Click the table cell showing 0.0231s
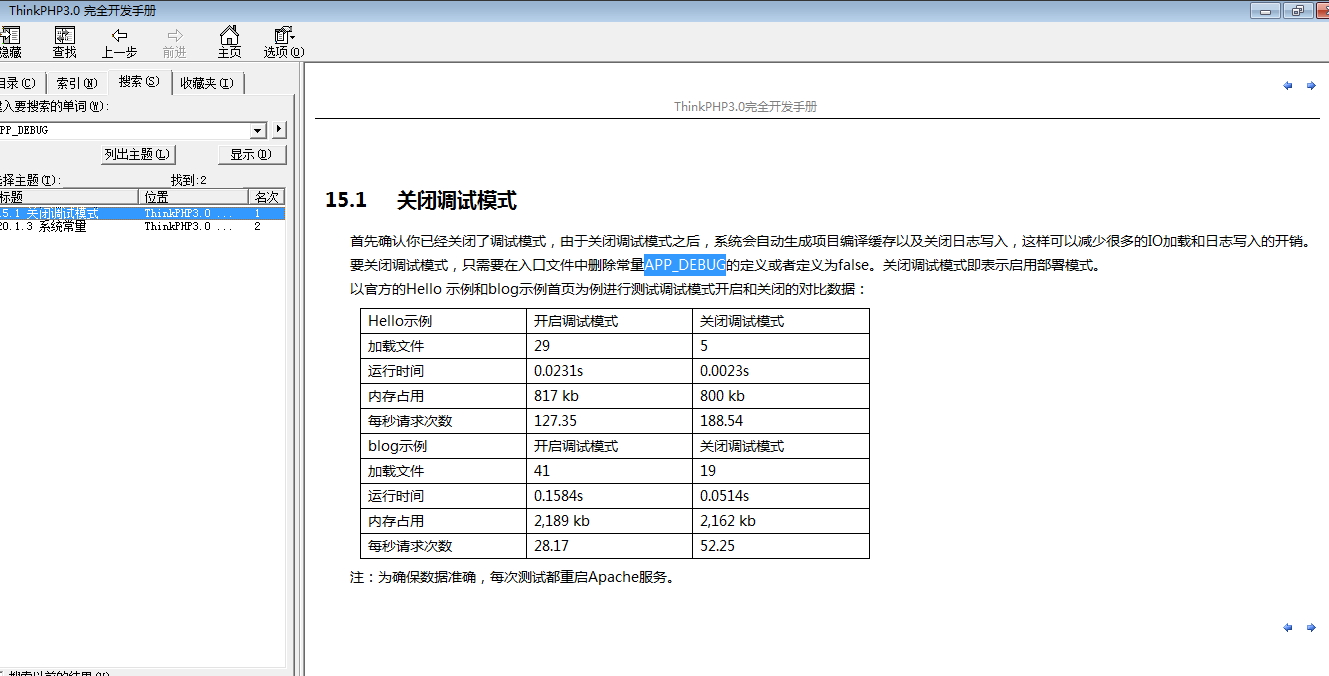This screenshot has height=676, width=1329. pyautogui.click(x=609, y=371)
